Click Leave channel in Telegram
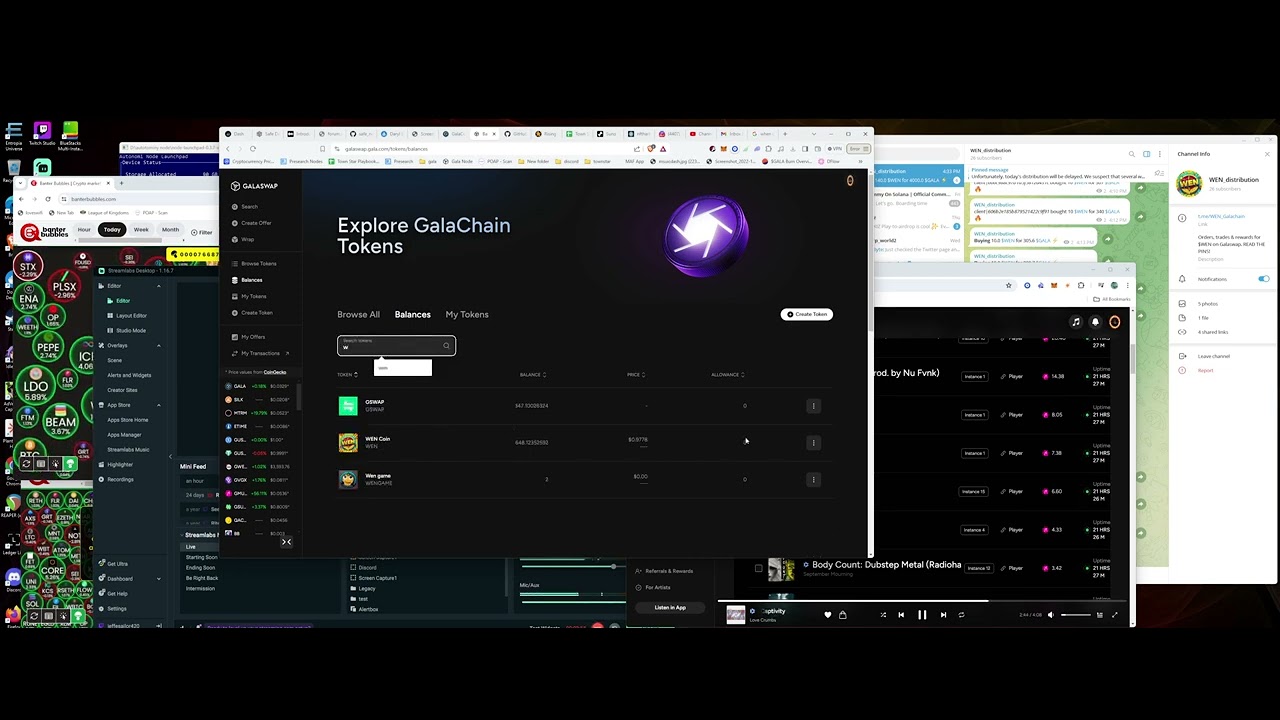The height and width of the screenshot is (720, 1280). (x=1214, y=356)
